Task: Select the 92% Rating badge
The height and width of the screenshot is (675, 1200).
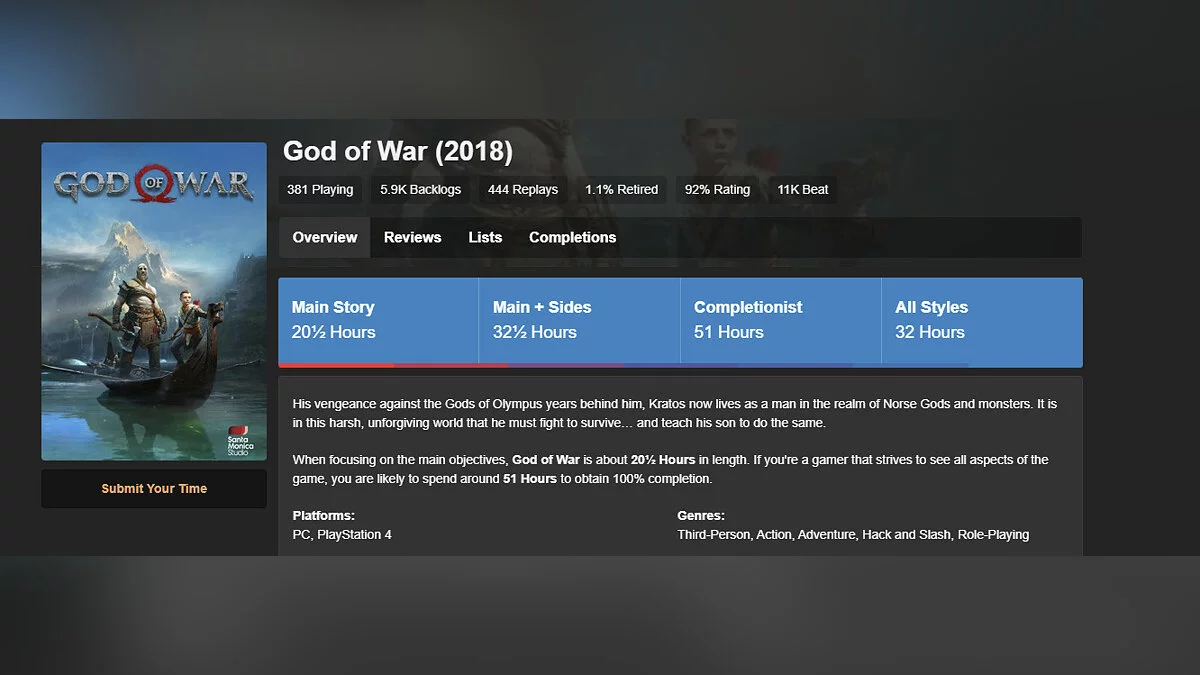Action: click(717, 190)
